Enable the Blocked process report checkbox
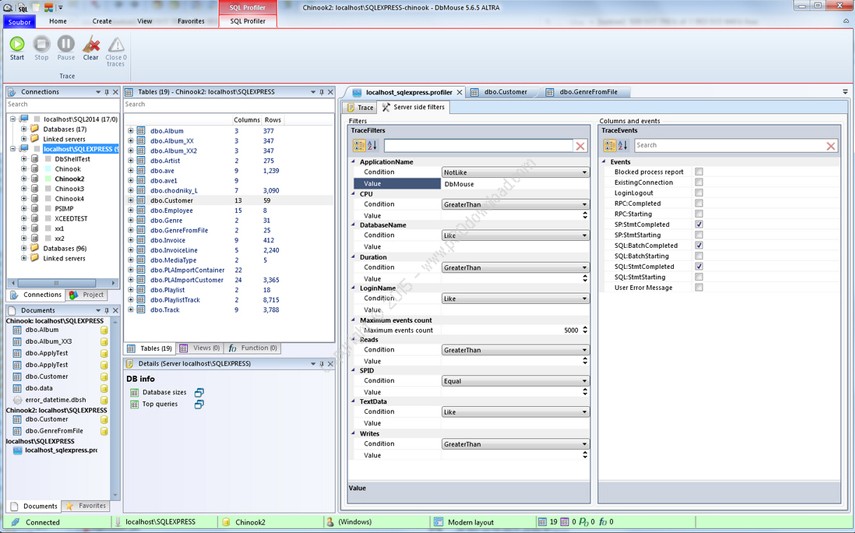The image size is (855, 533). (x=699, y=172)
